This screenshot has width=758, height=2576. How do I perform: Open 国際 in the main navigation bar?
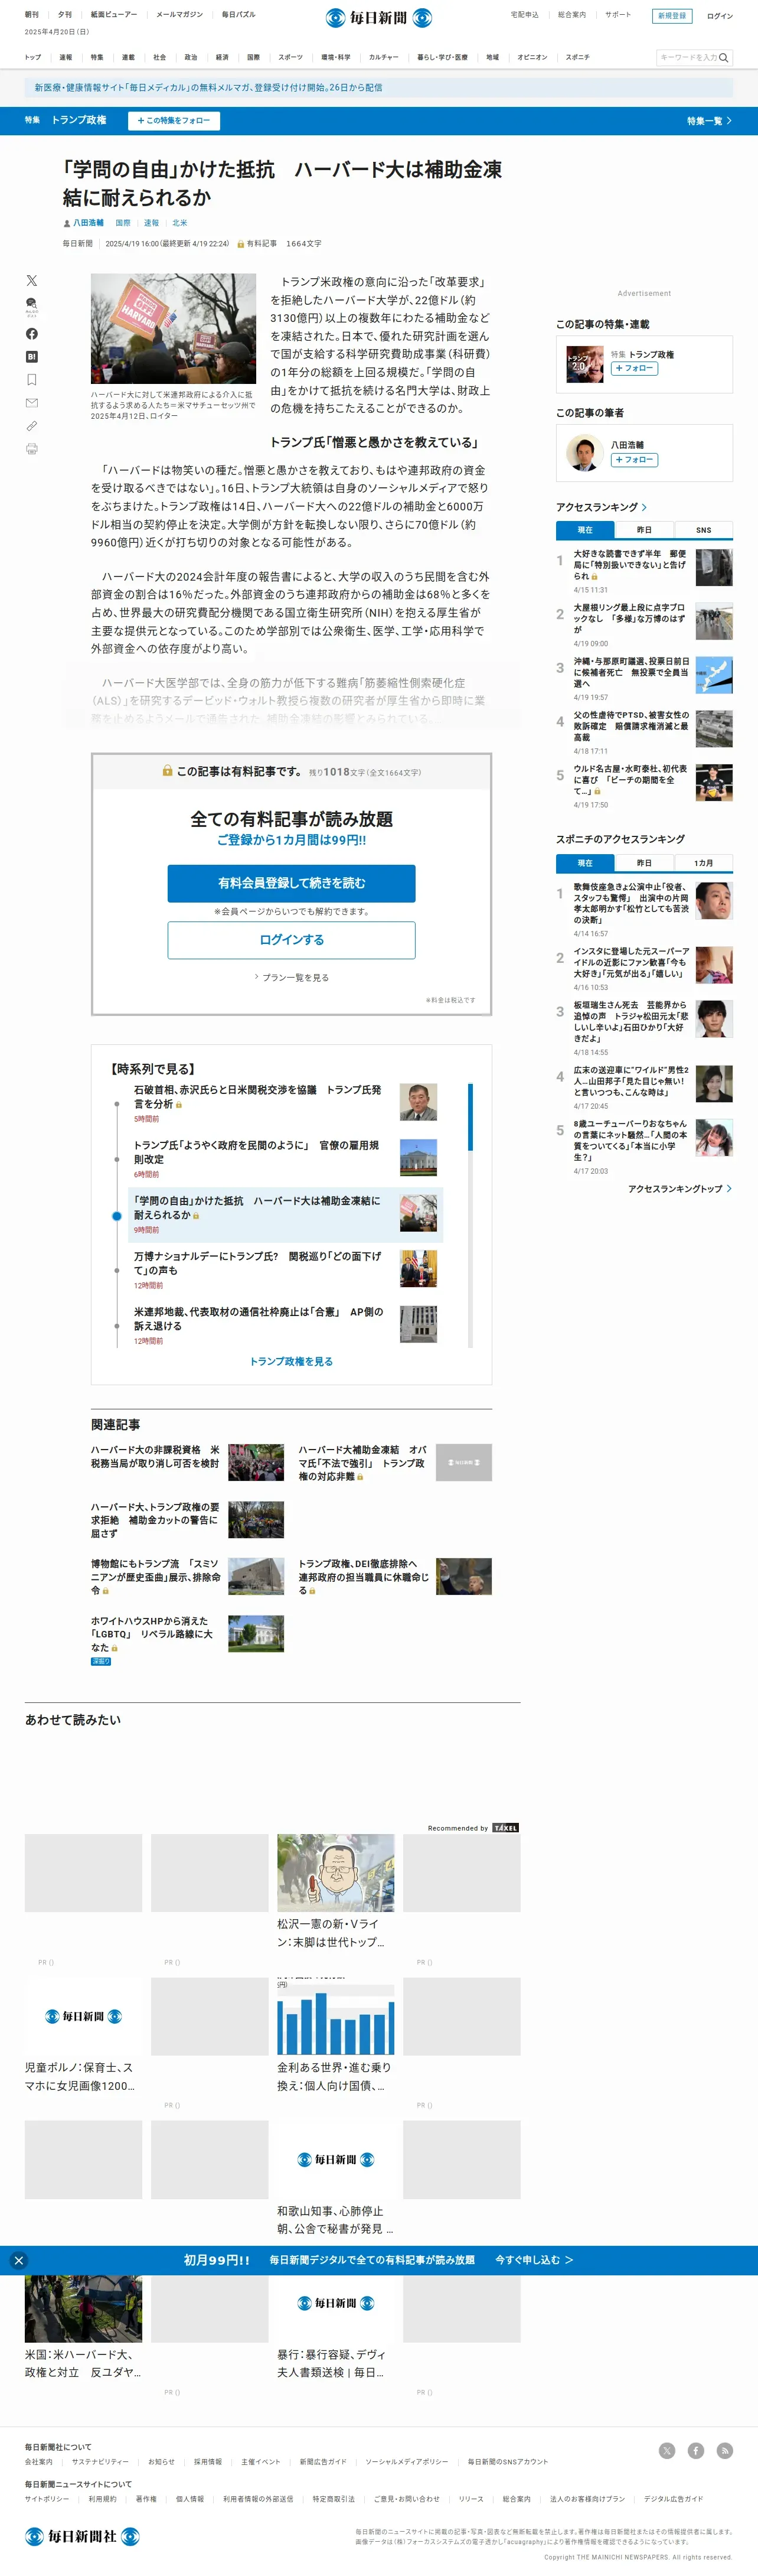tap(253, 58)
